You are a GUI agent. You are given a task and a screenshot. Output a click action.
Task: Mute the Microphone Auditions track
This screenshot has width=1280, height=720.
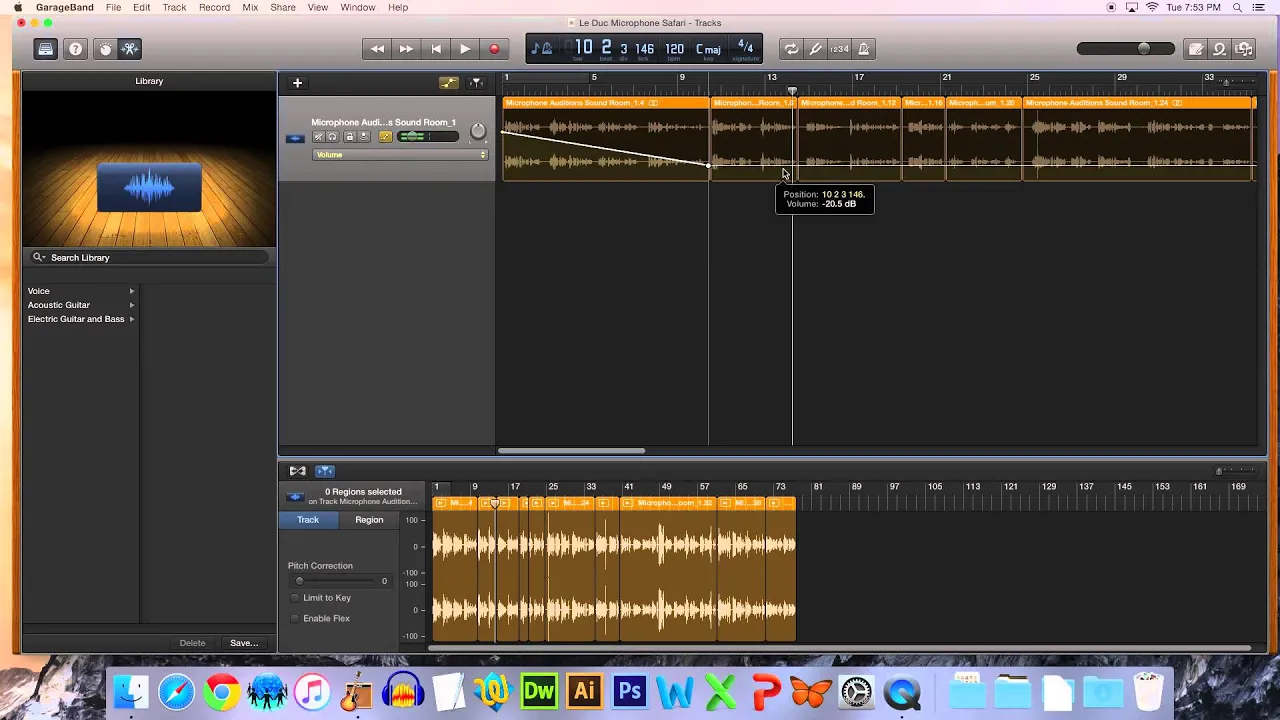coord(319,137)
